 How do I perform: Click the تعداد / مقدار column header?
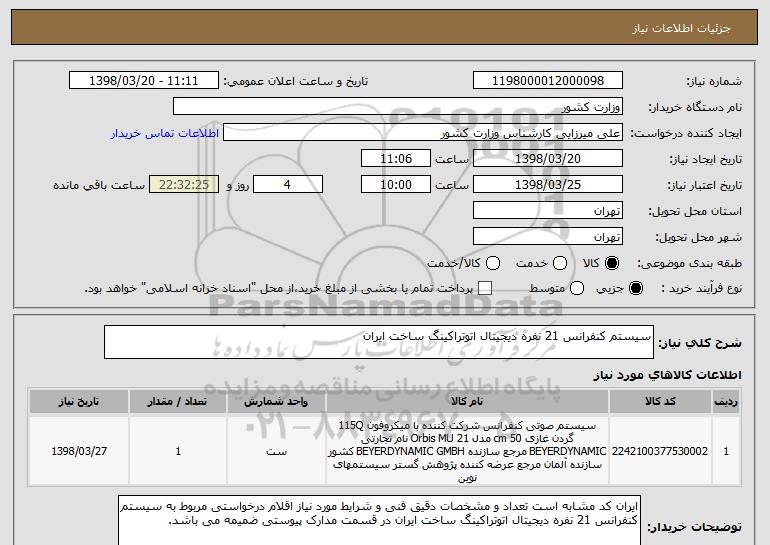pyautogui.click(x=178, y=402)
